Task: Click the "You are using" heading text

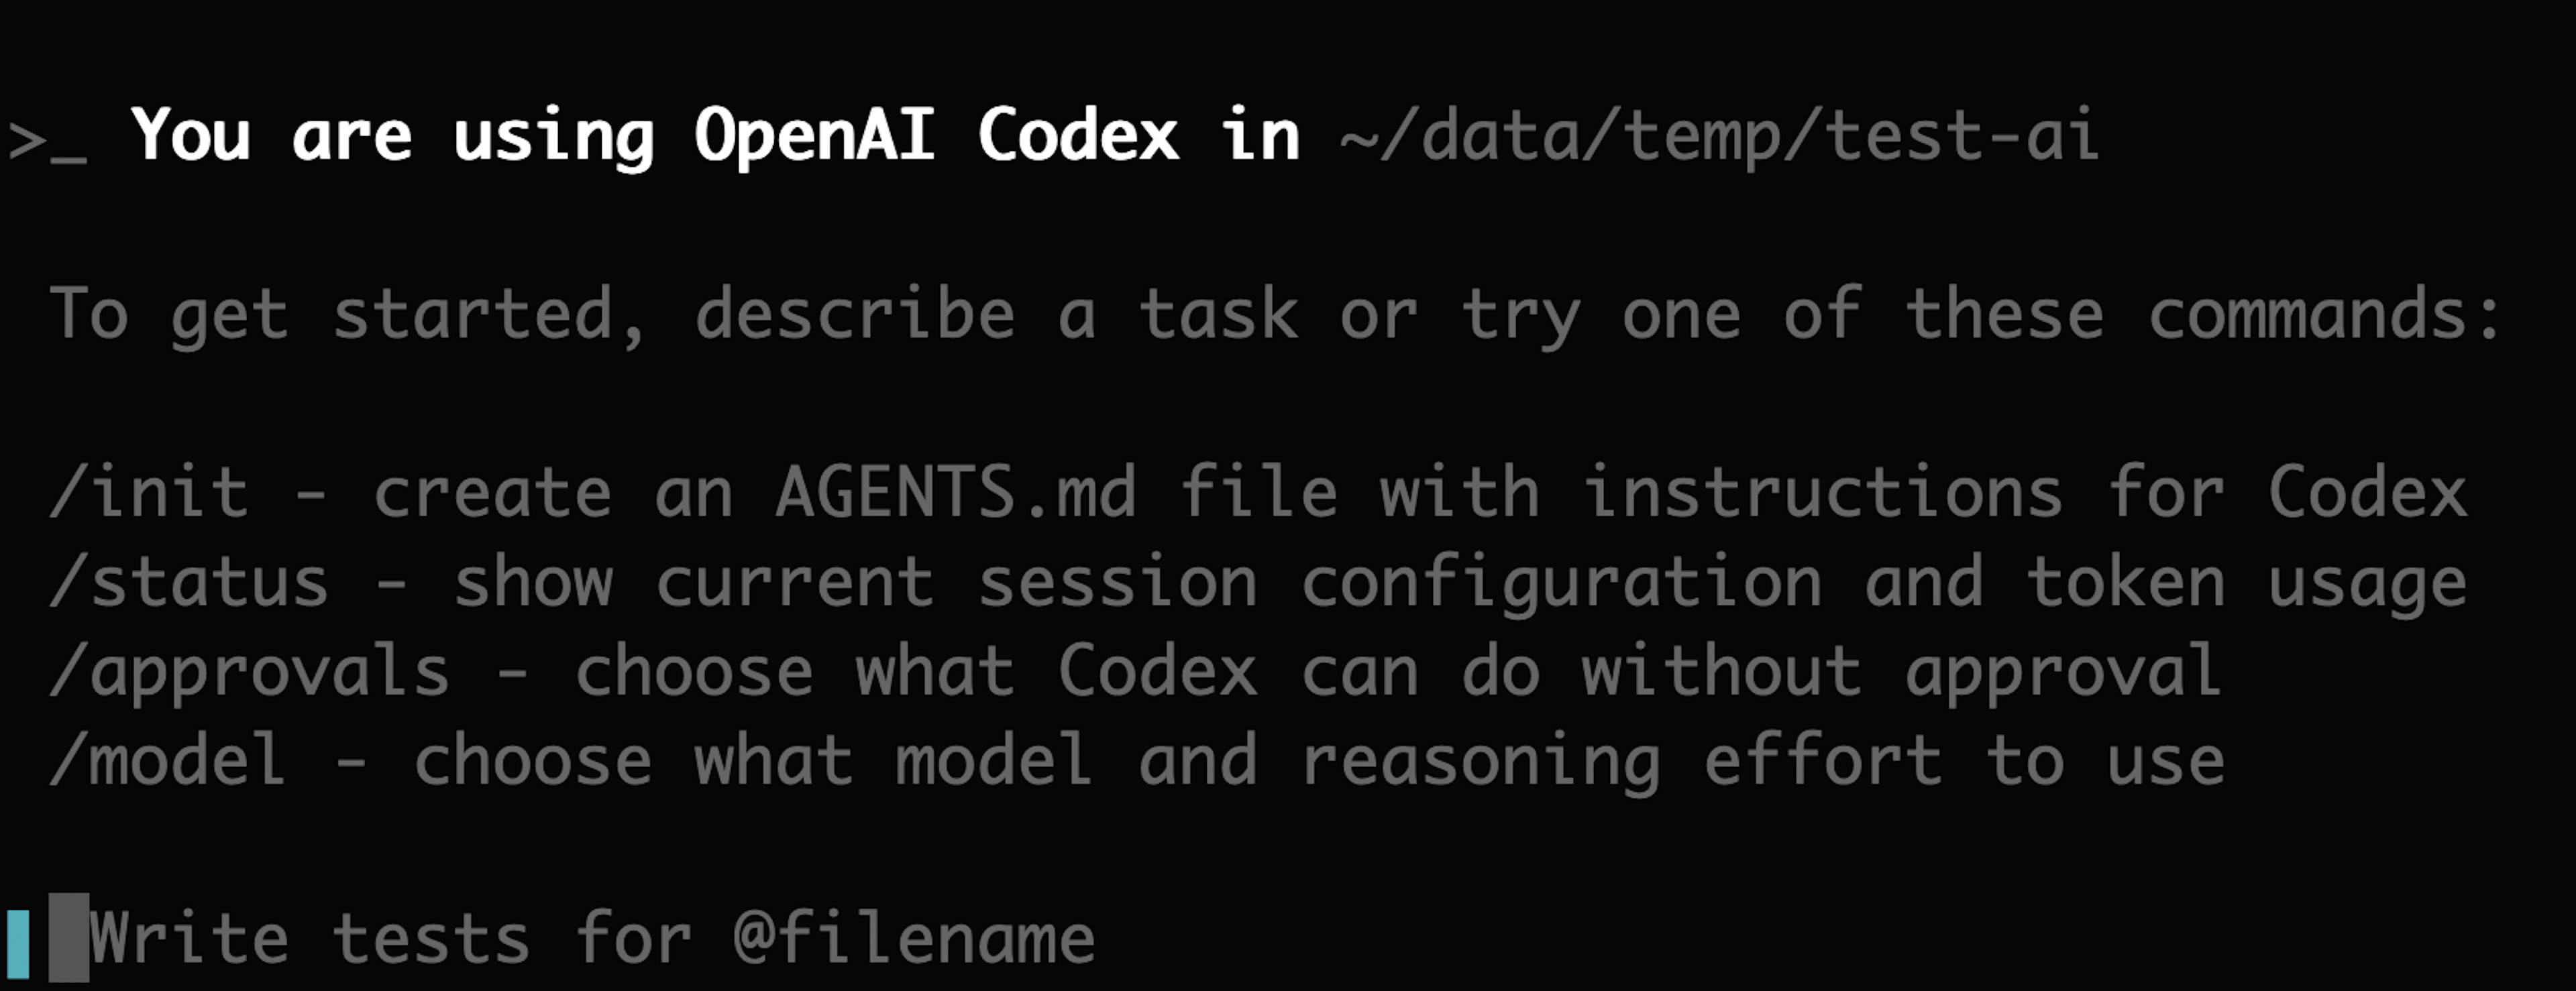Action: pyautogui.click(x=392, y=136)
